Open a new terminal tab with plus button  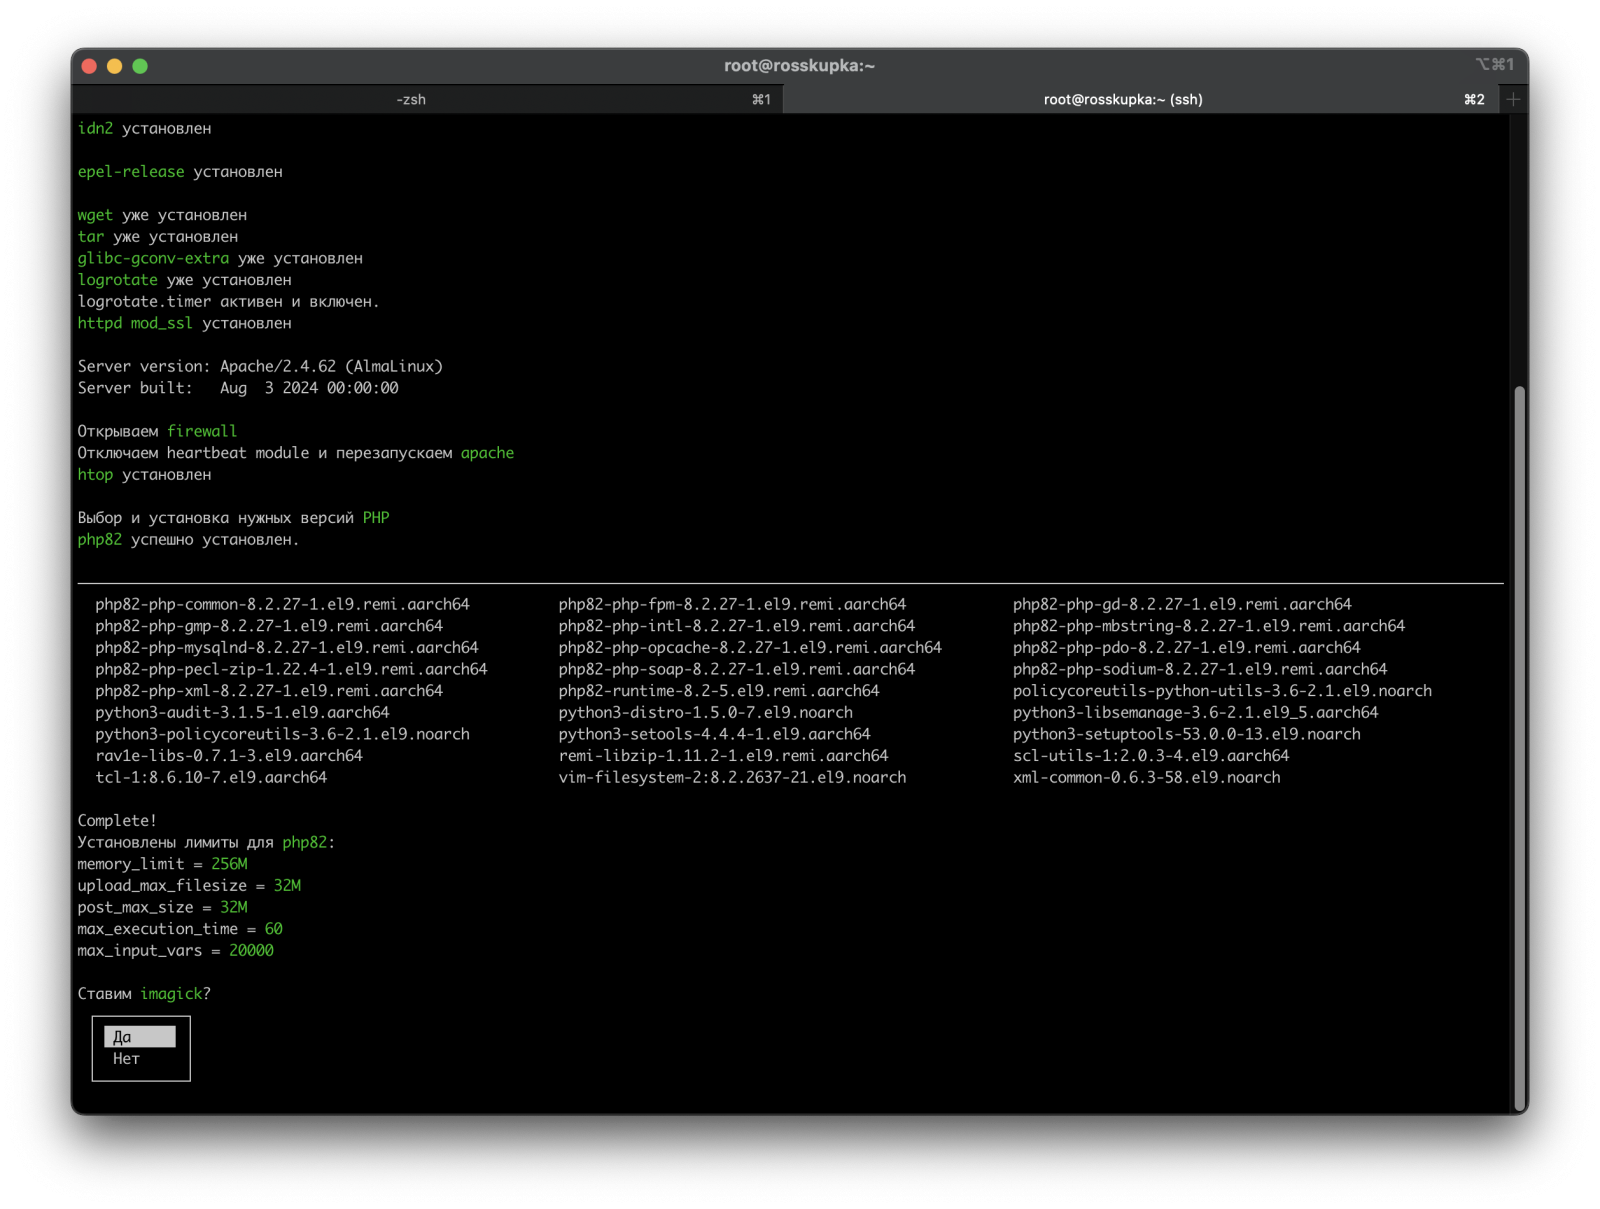pos(1513,99)
